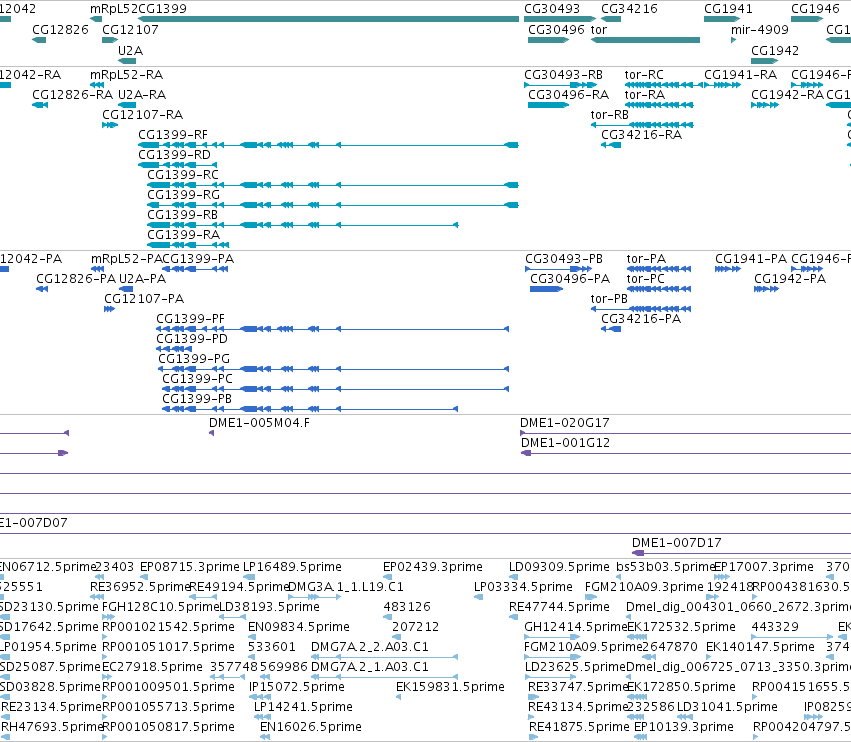Open EST EP02439.3prime
Image resolution: width=851 pixels, height=742 pixels.
coord(433,567)
